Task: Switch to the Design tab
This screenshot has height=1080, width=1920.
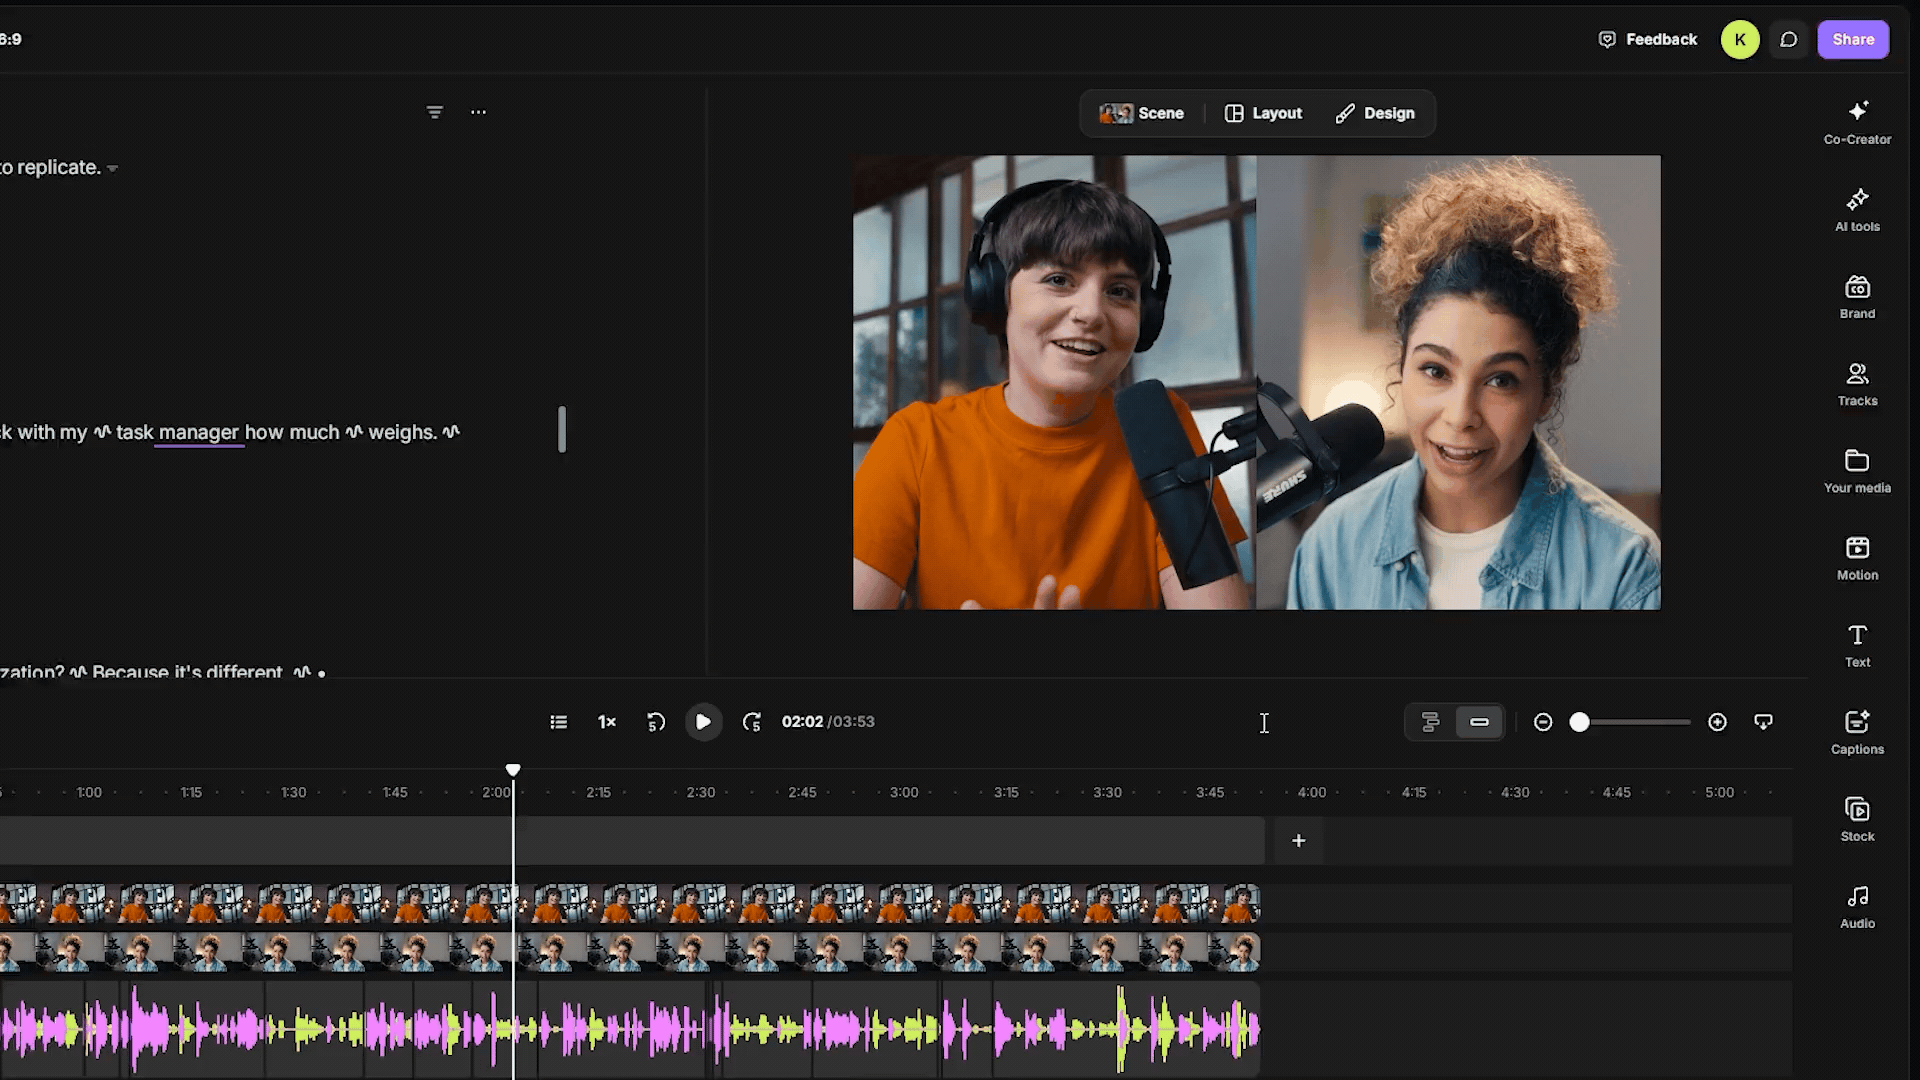Action: [x=1375, y=113]
